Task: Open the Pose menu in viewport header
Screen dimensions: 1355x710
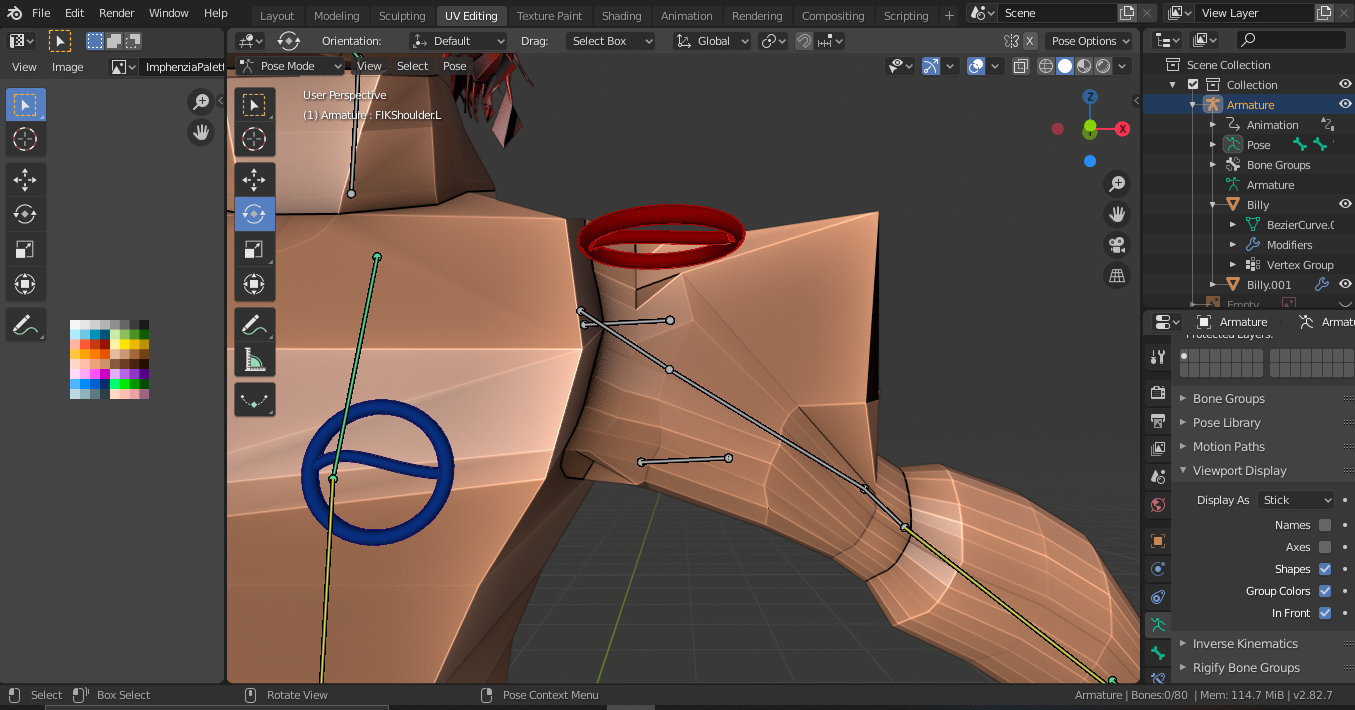Action: click(x=454, y=66)
